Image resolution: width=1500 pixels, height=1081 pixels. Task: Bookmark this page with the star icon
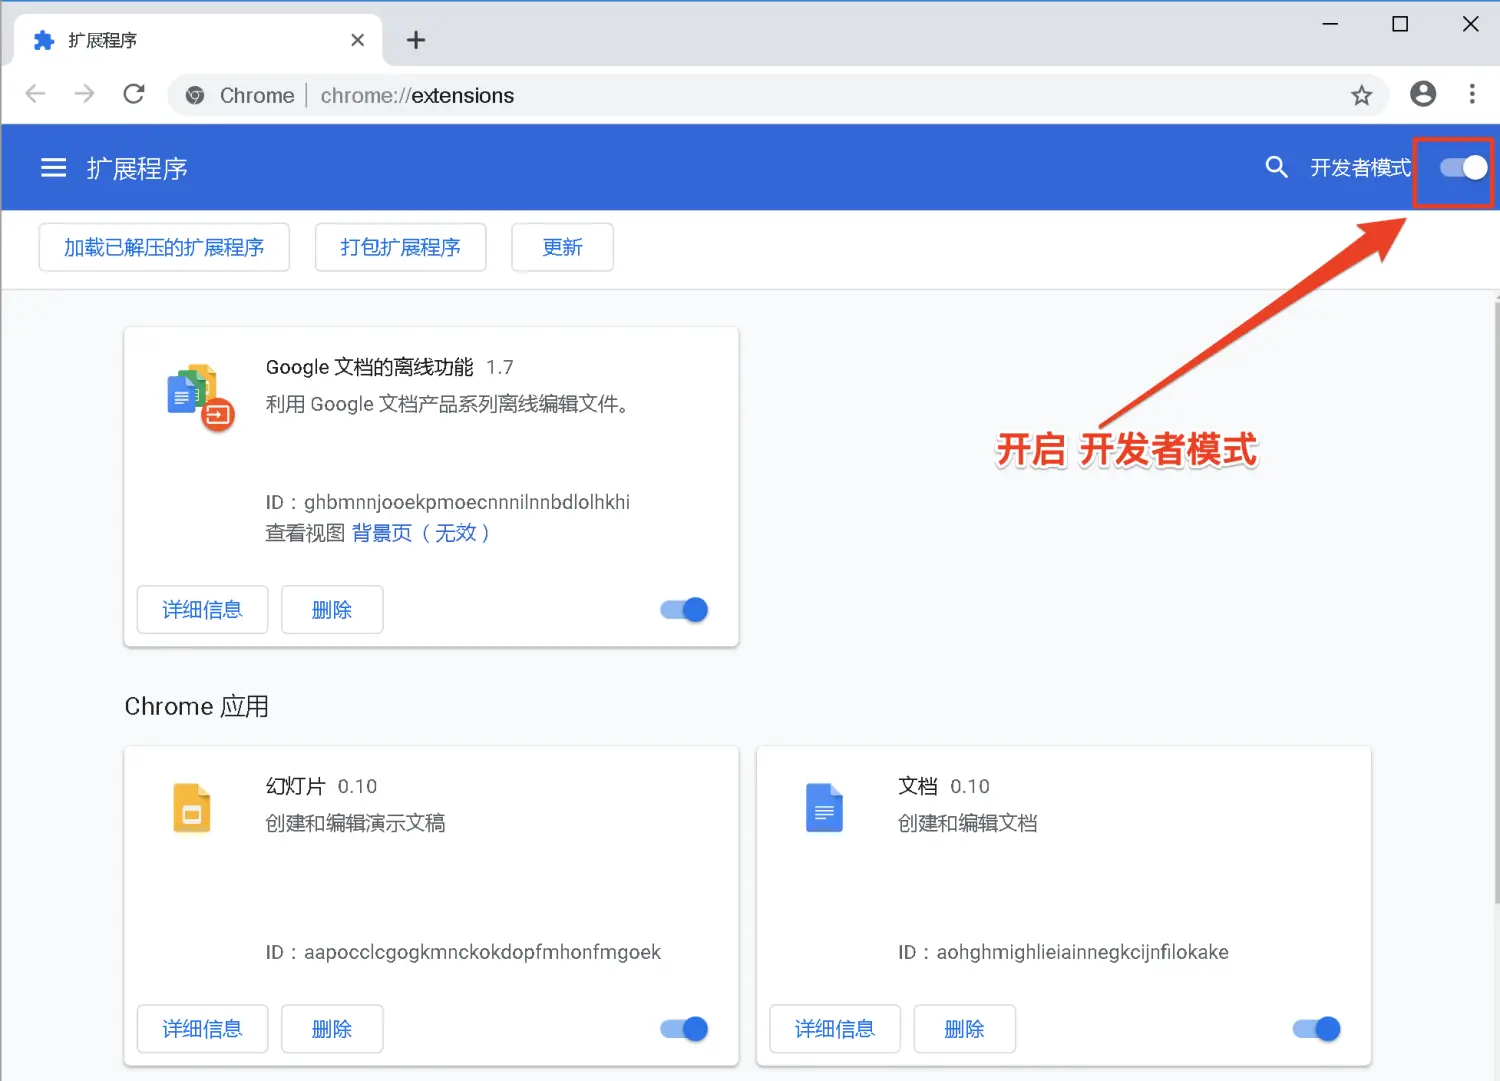1361,95
